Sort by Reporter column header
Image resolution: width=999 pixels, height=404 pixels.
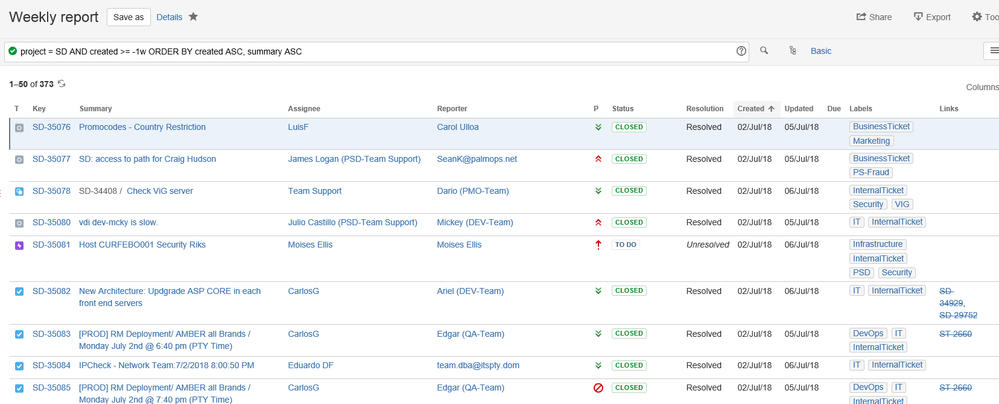452,109
